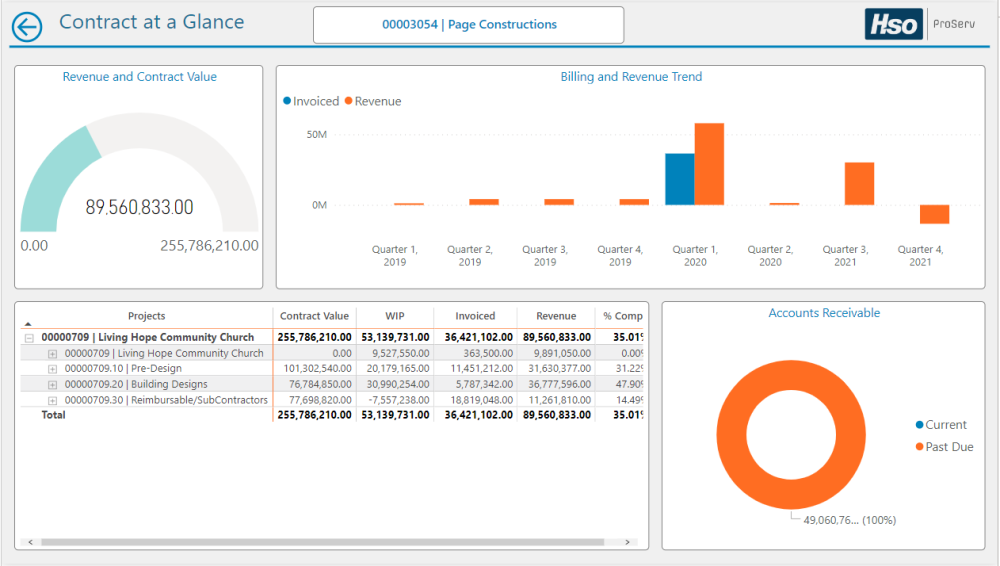This screenshot has height=566, width=1000.
Task: Click the orange Accounts Receivable donut ring
Action: [730, 435]
